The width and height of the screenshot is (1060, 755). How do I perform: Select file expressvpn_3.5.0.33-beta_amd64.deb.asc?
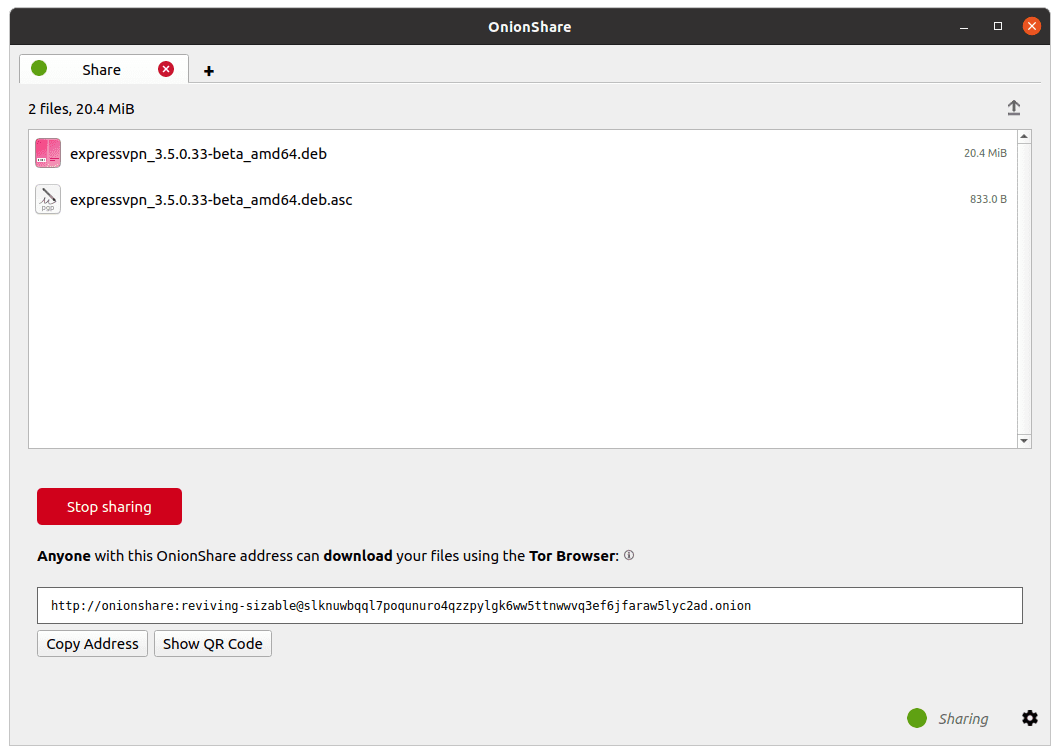(211, 200)
